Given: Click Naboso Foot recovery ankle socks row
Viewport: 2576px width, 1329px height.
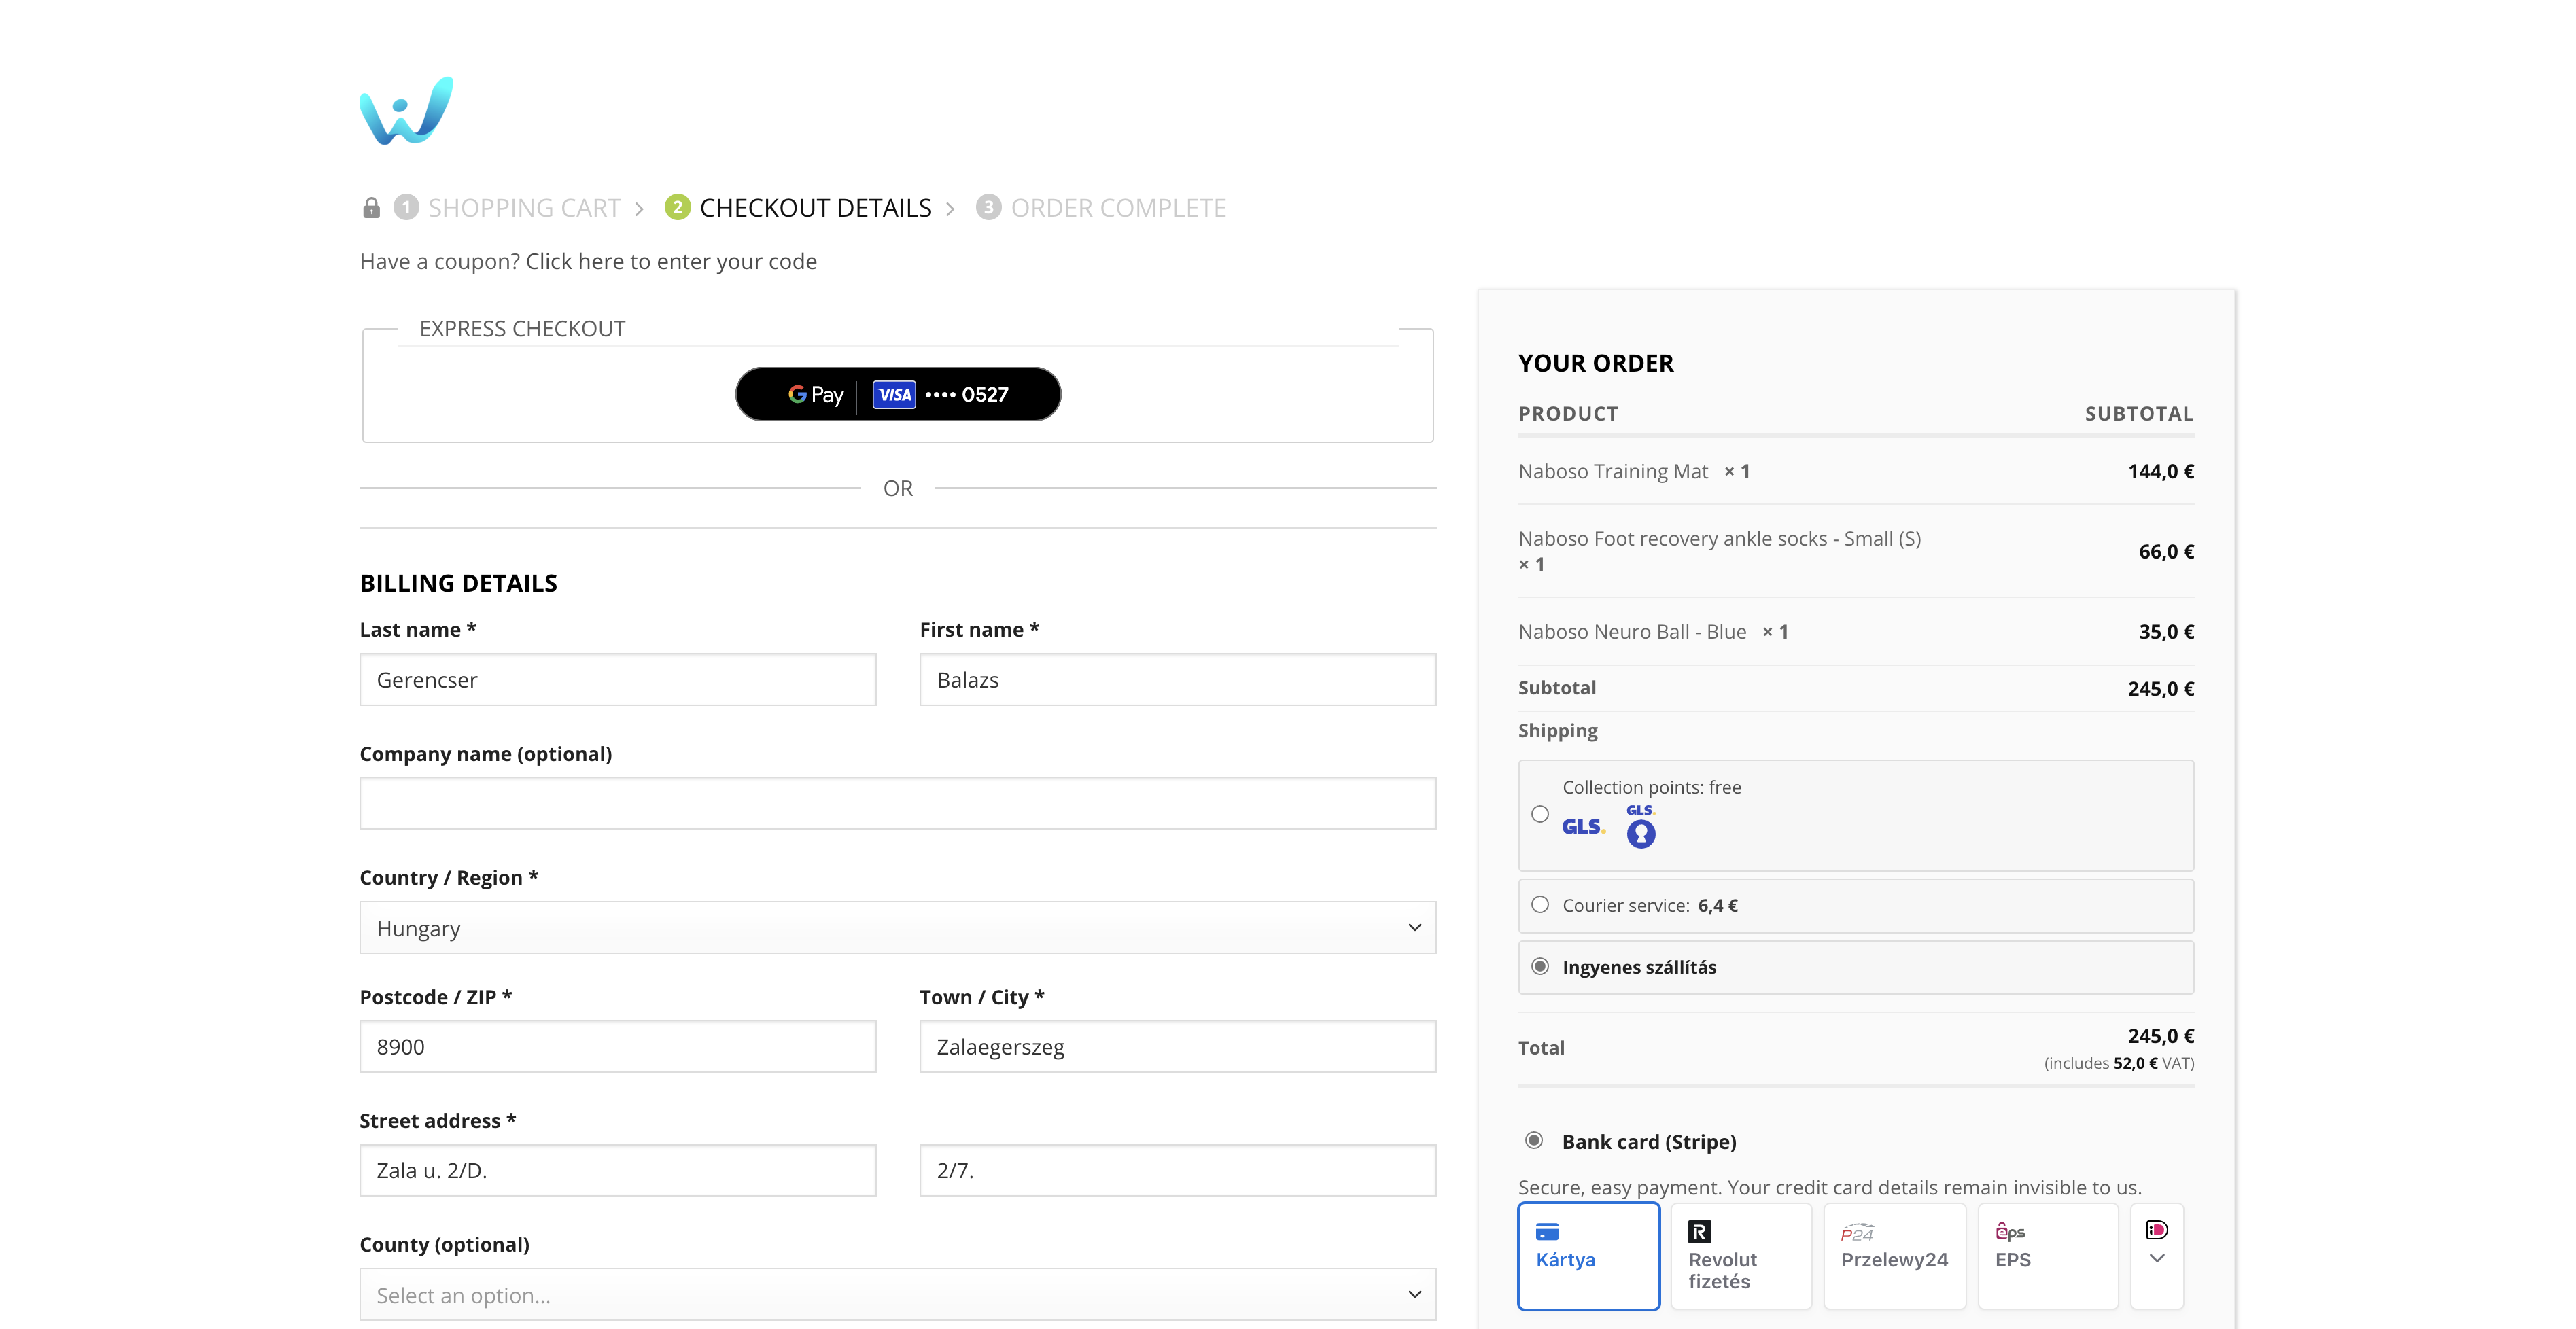Looking at the screenshot, I should (1856, 551).
